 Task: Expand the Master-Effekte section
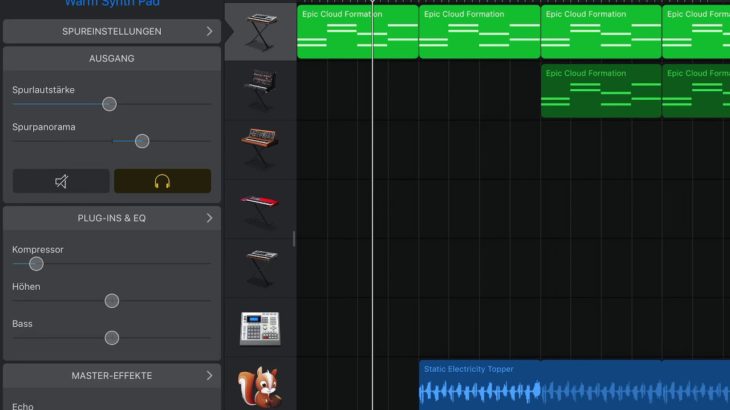coord(112,376)
